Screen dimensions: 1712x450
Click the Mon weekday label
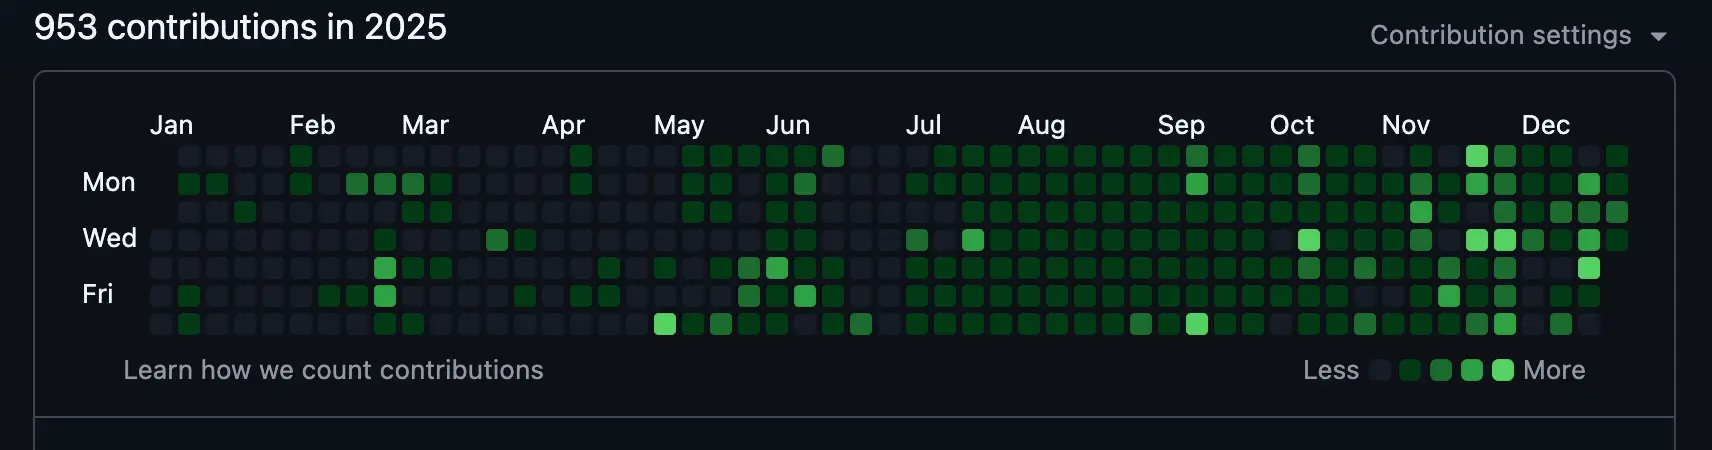108,182
